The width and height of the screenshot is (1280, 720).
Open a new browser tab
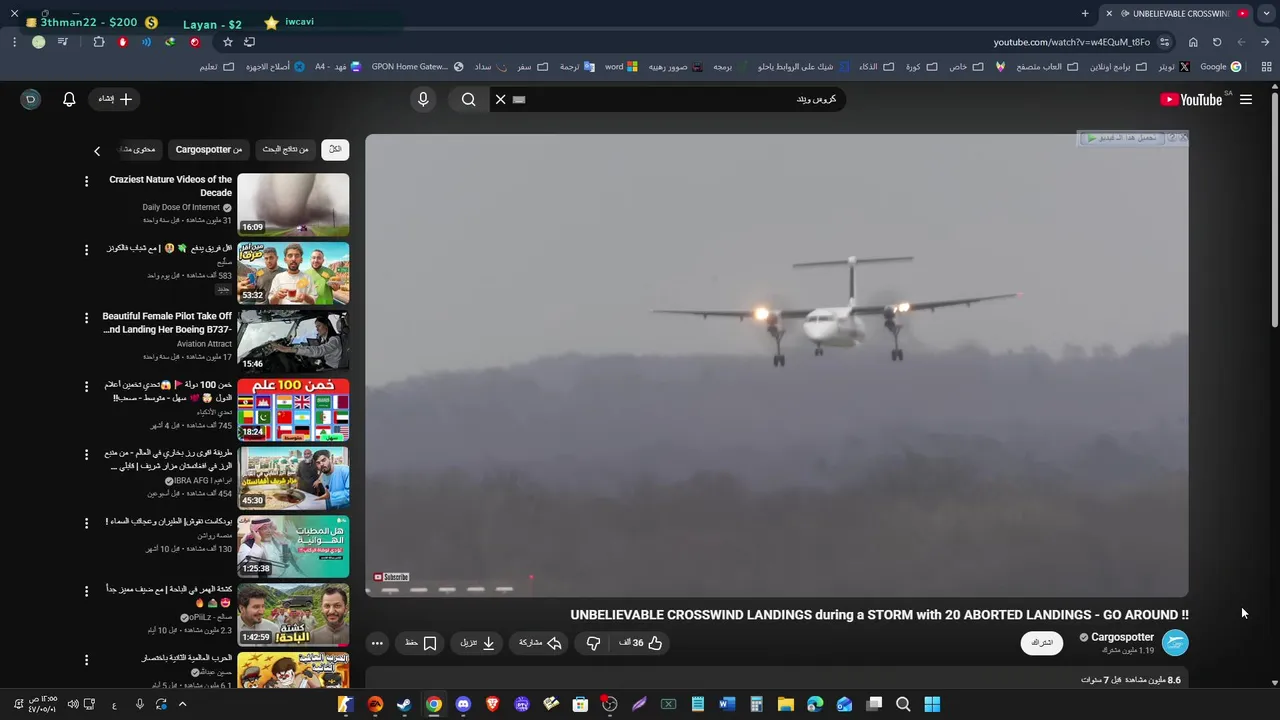coord(1085,13)
